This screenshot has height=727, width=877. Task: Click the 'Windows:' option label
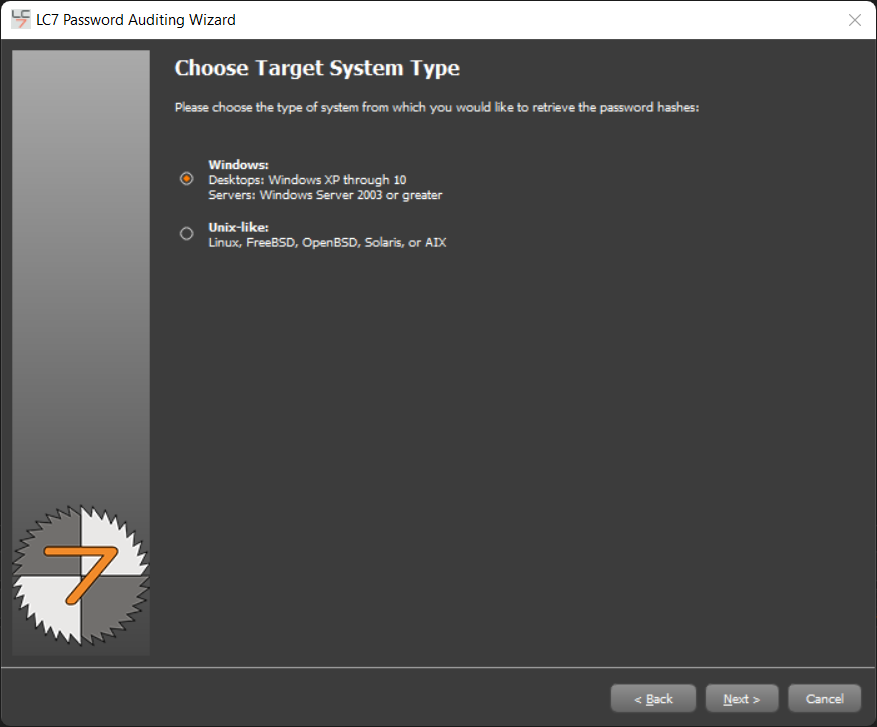click(238, 165)
